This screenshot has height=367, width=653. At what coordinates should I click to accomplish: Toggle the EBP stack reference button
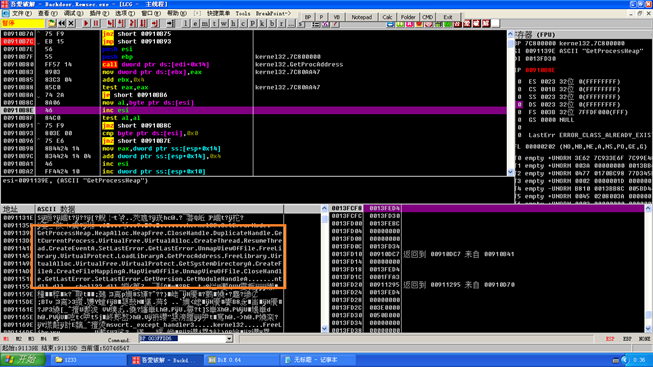pyautogui.click(x=627, y=339)
